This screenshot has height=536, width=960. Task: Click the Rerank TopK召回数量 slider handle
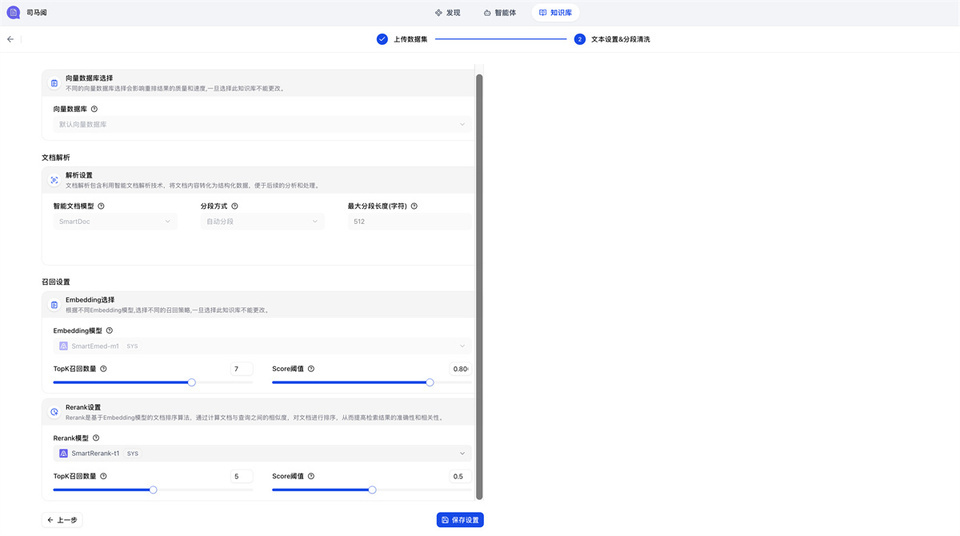coord(153,490)
